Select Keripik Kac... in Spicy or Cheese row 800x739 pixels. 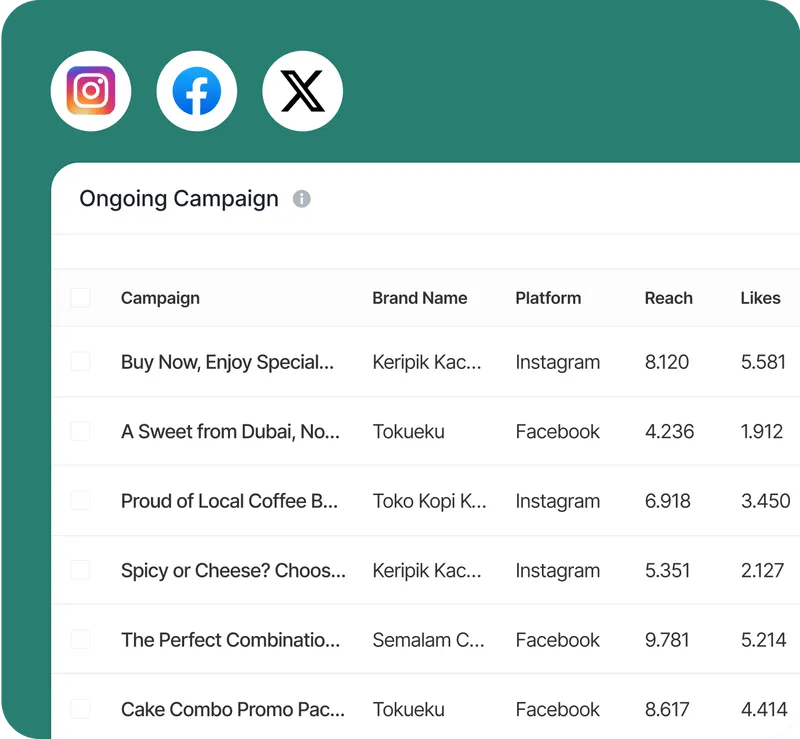pos(427,571)
